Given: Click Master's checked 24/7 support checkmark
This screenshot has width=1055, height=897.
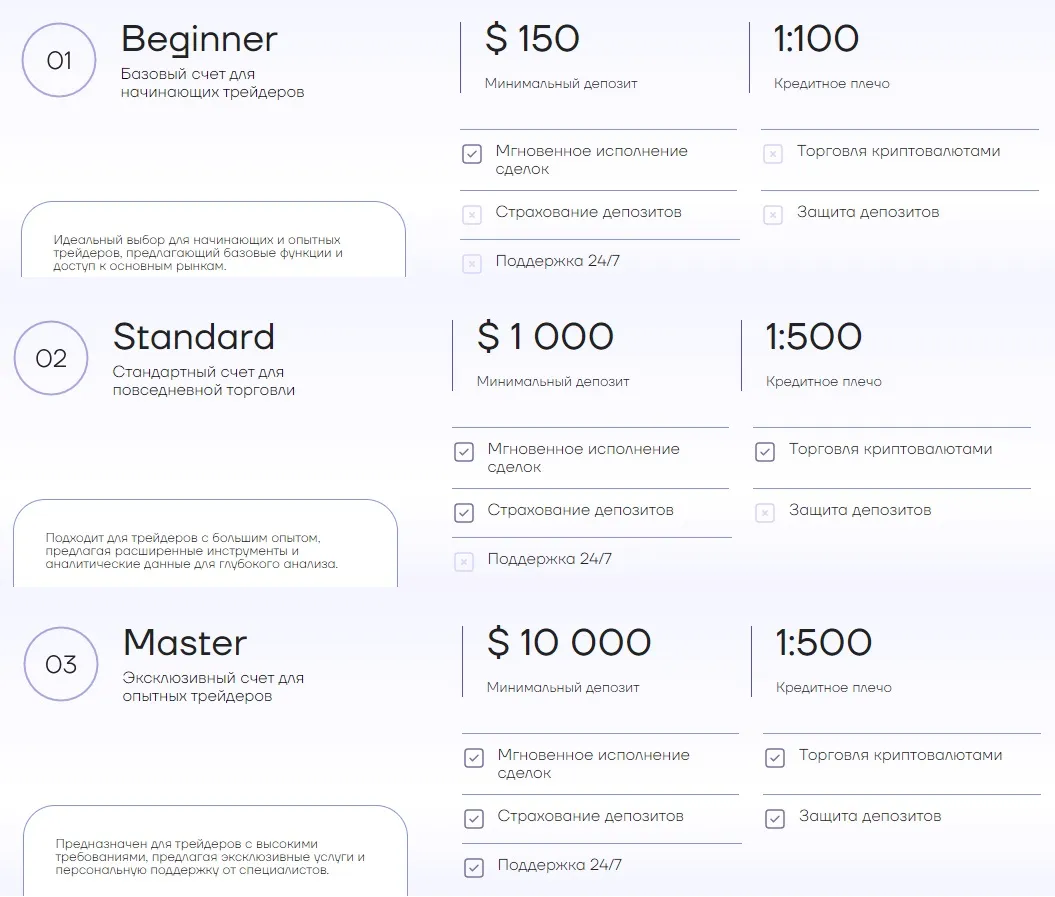Looking at the screenshot, I should (x=474, y=867).
